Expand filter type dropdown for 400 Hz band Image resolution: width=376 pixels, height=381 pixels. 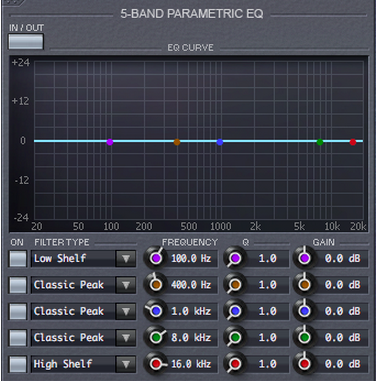click(x=126, y=285)
